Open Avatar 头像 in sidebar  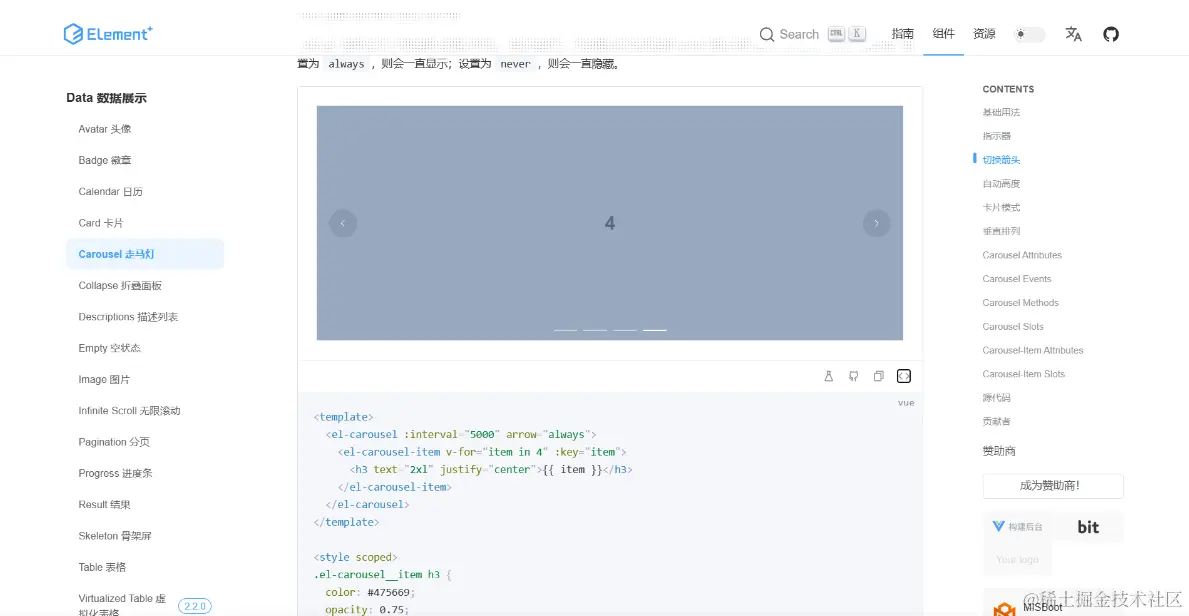tap(105, 129)
